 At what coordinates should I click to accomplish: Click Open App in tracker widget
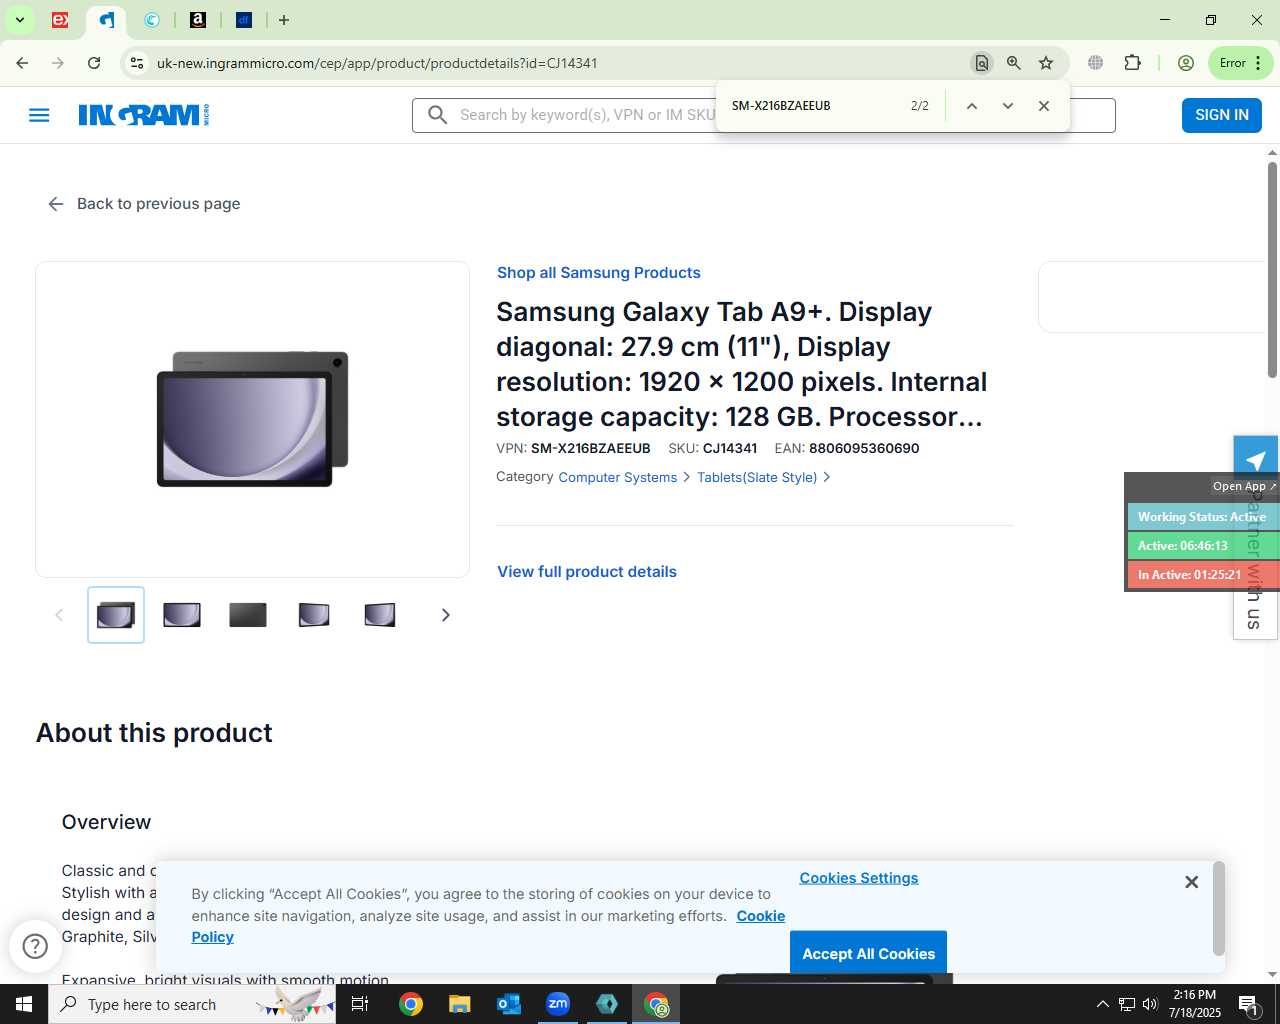pyautogui.click(x=1243, y=486)
